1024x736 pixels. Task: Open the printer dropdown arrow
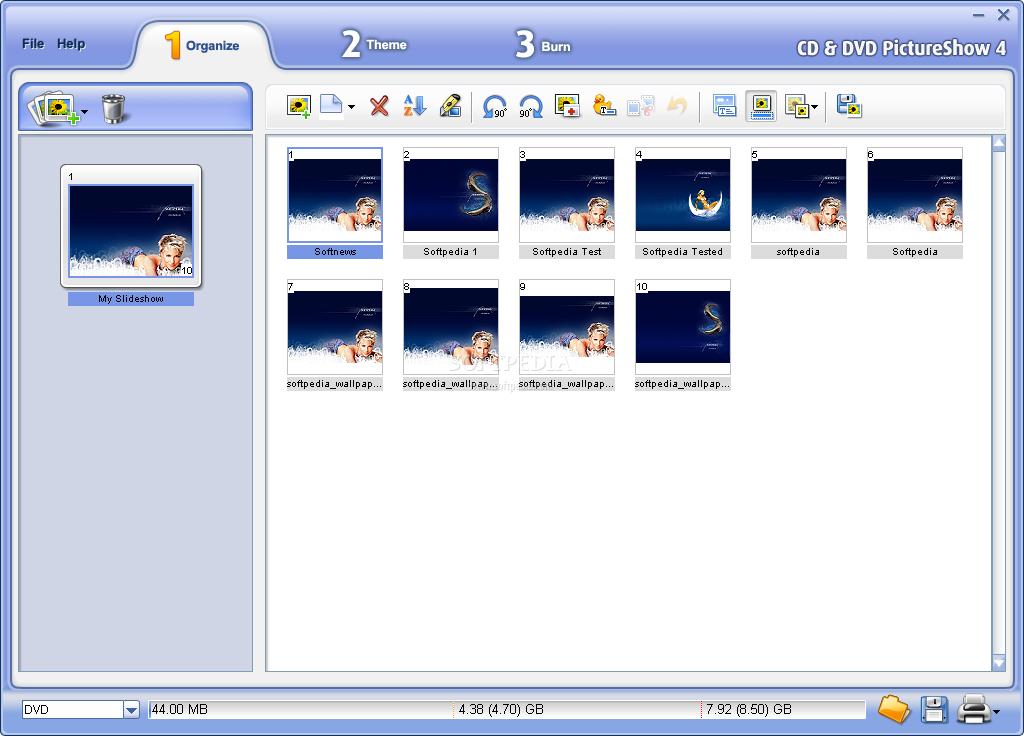[x=996, y=712]
